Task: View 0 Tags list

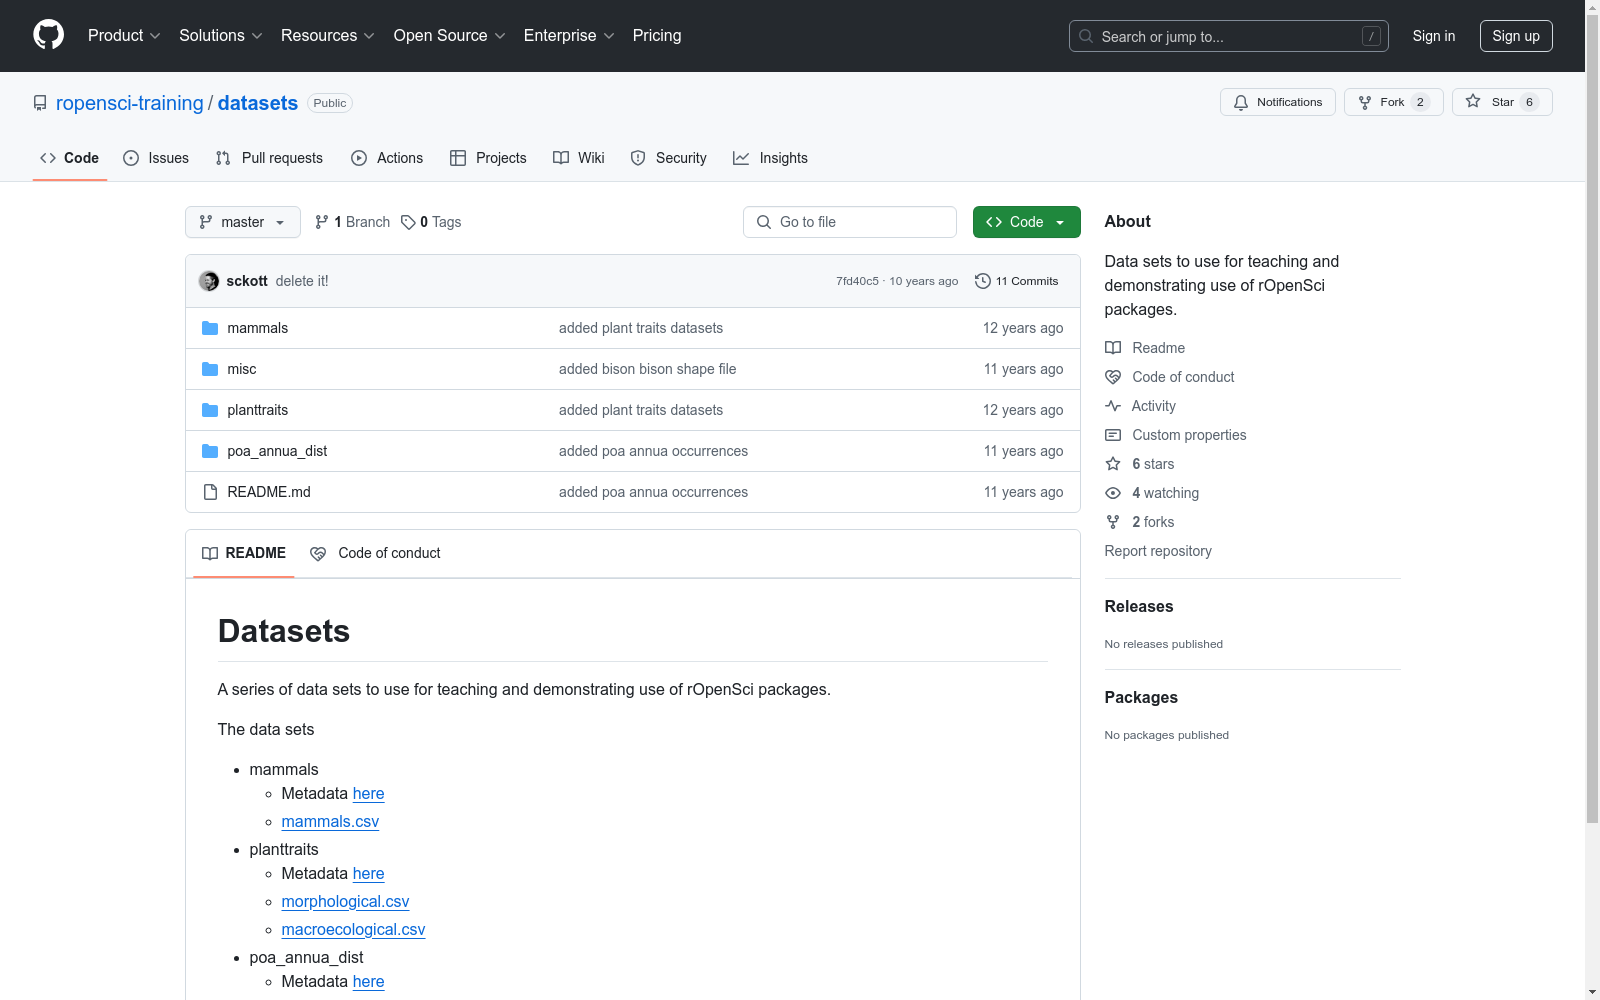Action: pyautogui.click(x=431, y=222)
